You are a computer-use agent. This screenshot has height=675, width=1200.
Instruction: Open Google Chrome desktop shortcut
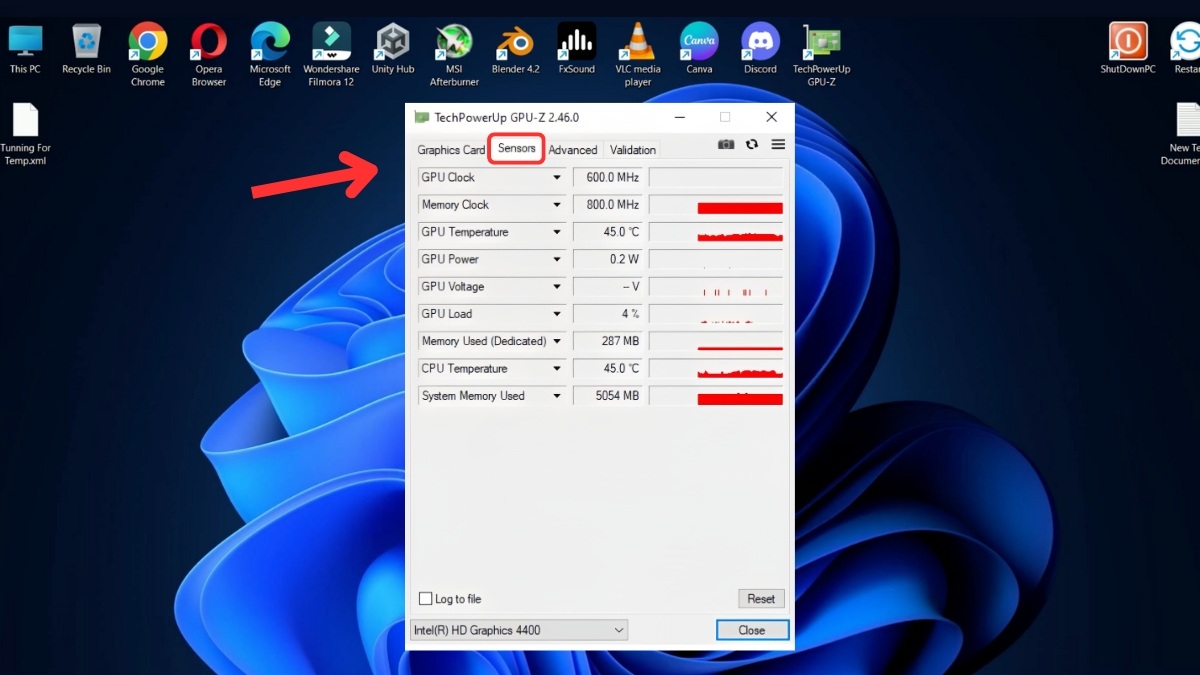148,55
